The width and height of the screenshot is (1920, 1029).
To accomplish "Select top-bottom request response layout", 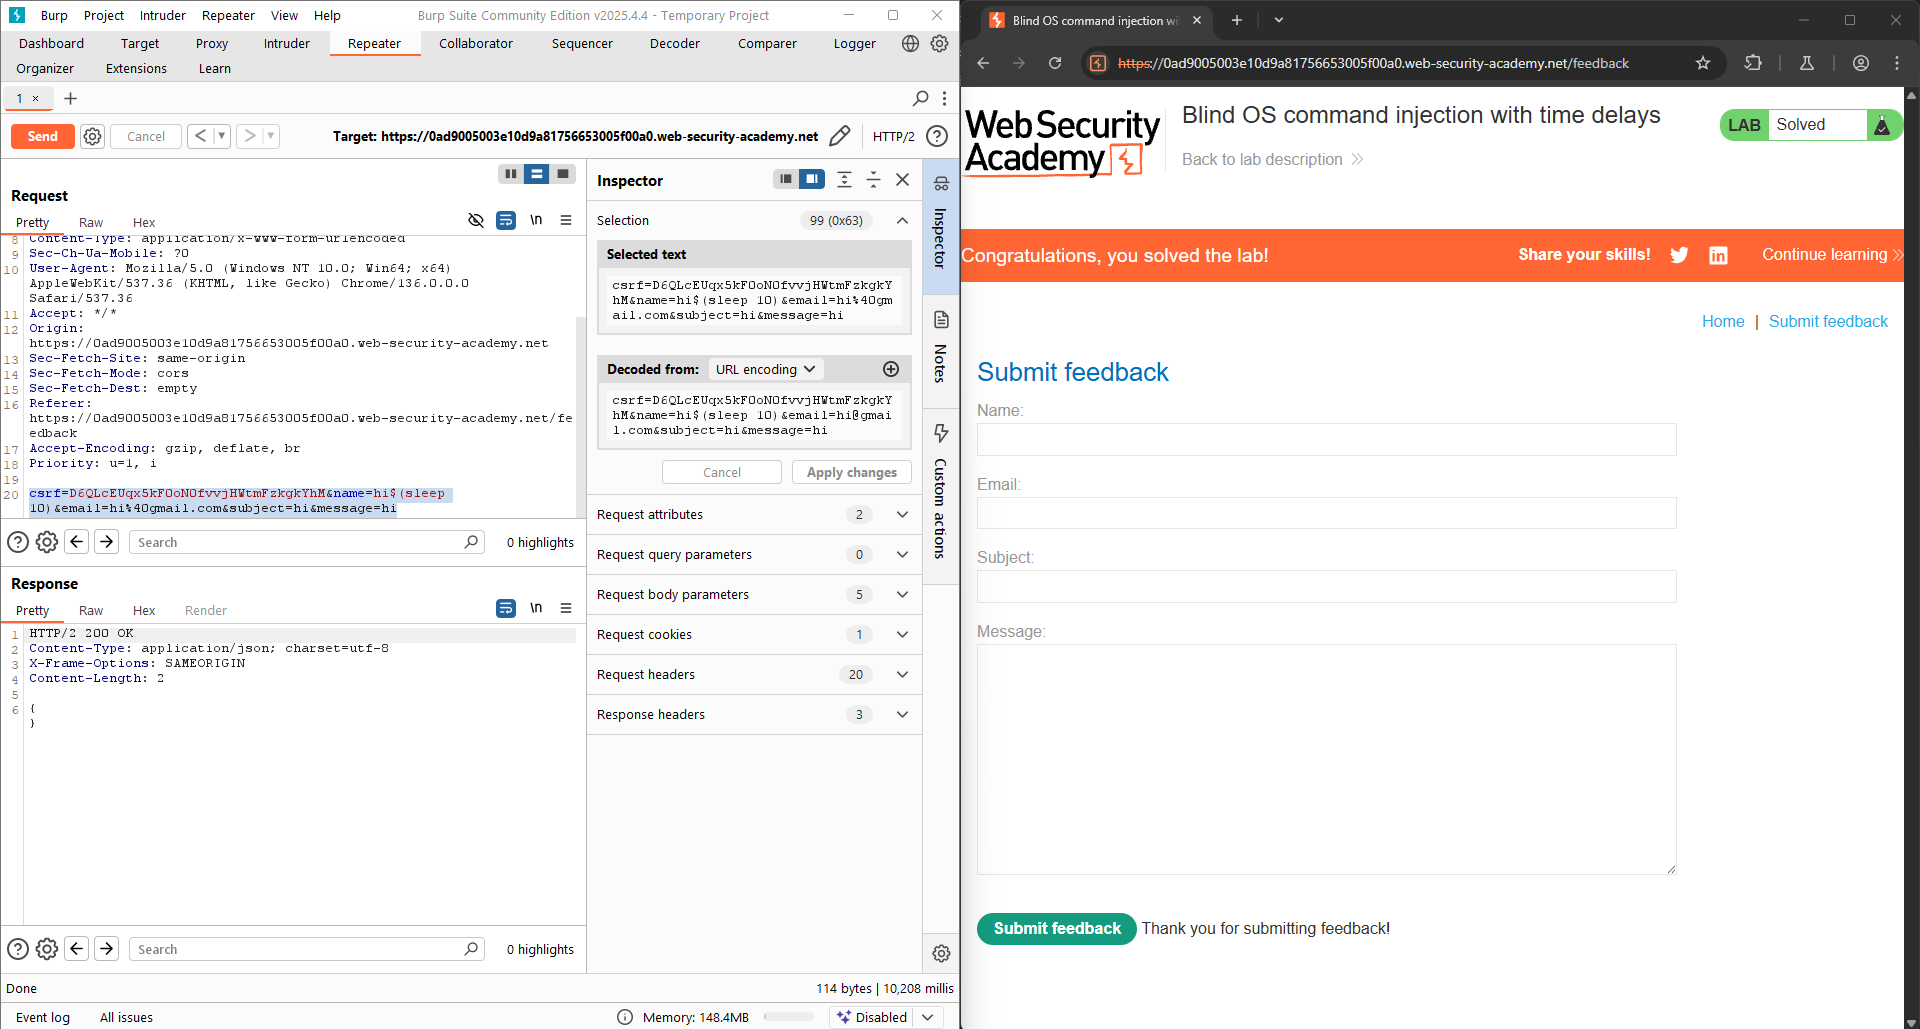I will click(537, 174).
